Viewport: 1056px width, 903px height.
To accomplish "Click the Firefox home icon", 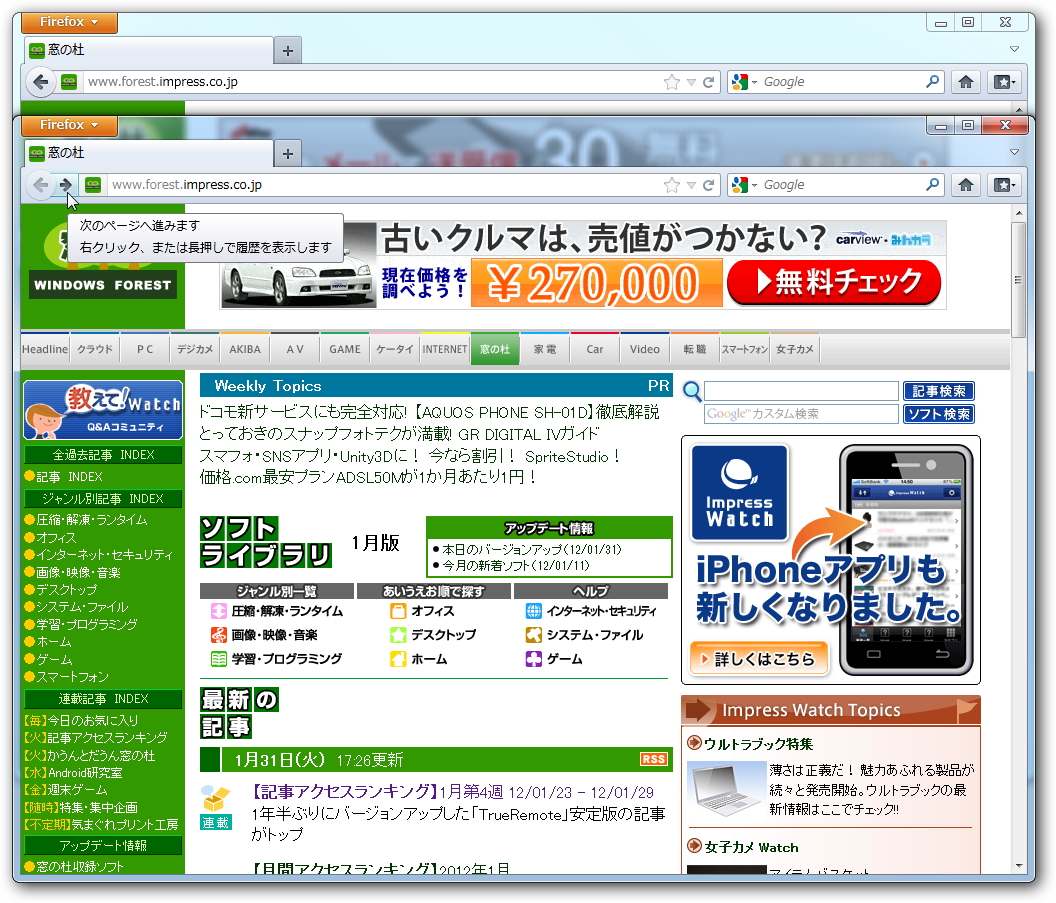I will [x=966, y=184].
